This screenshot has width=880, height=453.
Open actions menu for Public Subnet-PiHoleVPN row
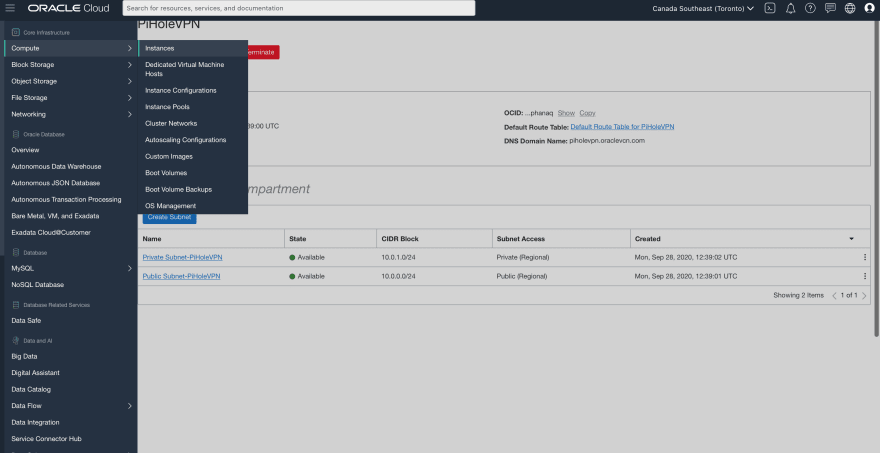864,276
